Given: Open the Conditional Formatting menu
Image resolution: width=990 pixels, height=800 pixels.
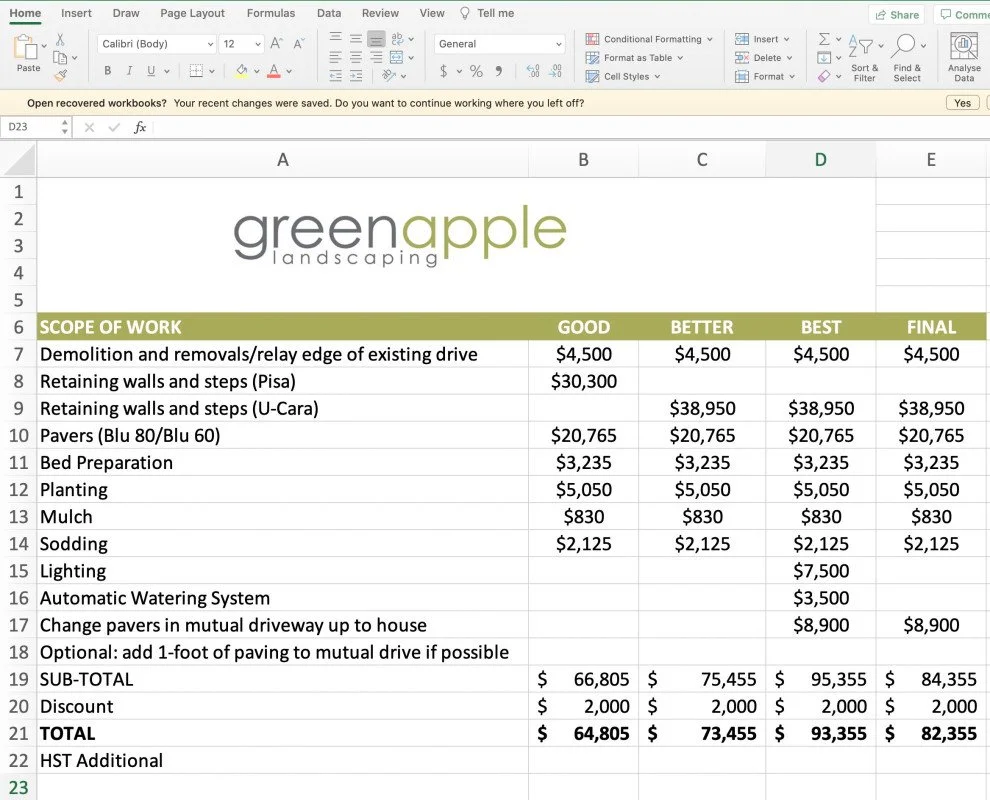Looking at the screenshot, I should pyautogui.click(x=648, y=39).
